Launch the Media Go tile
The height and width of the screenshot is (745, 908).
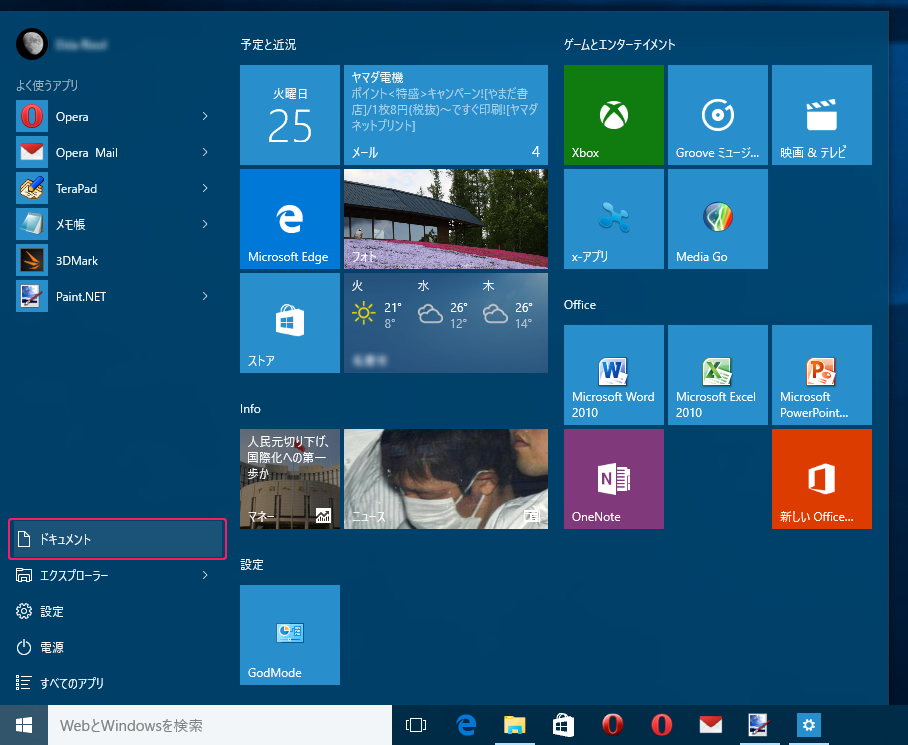pyautogui.click(x=717, y=219)
